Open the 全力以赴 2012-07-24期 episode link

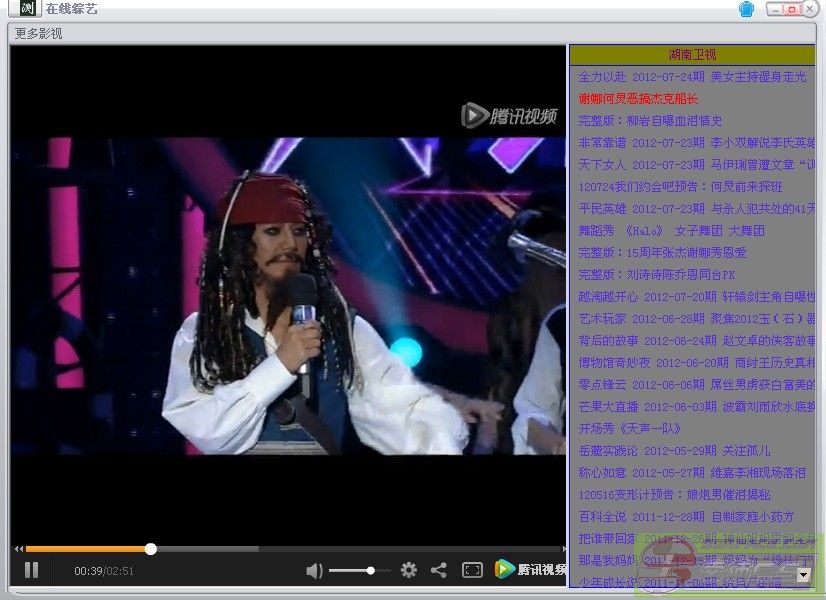pyautogui.click(x=691, y=77)
